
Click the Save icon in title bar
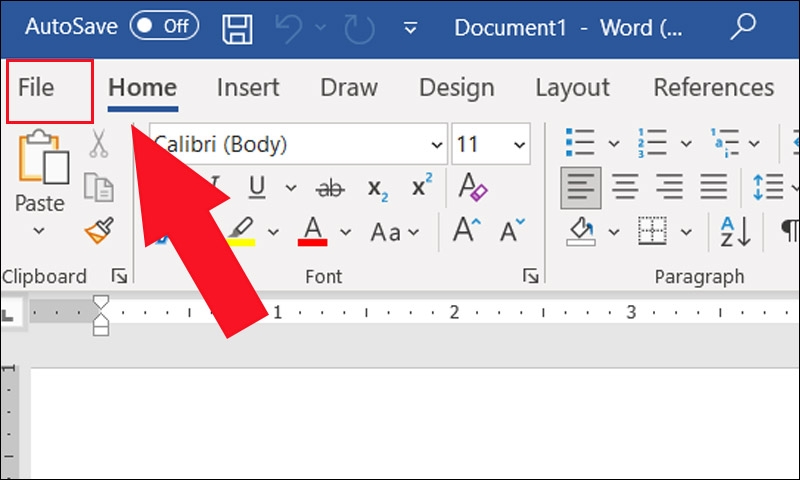[237, 29]
